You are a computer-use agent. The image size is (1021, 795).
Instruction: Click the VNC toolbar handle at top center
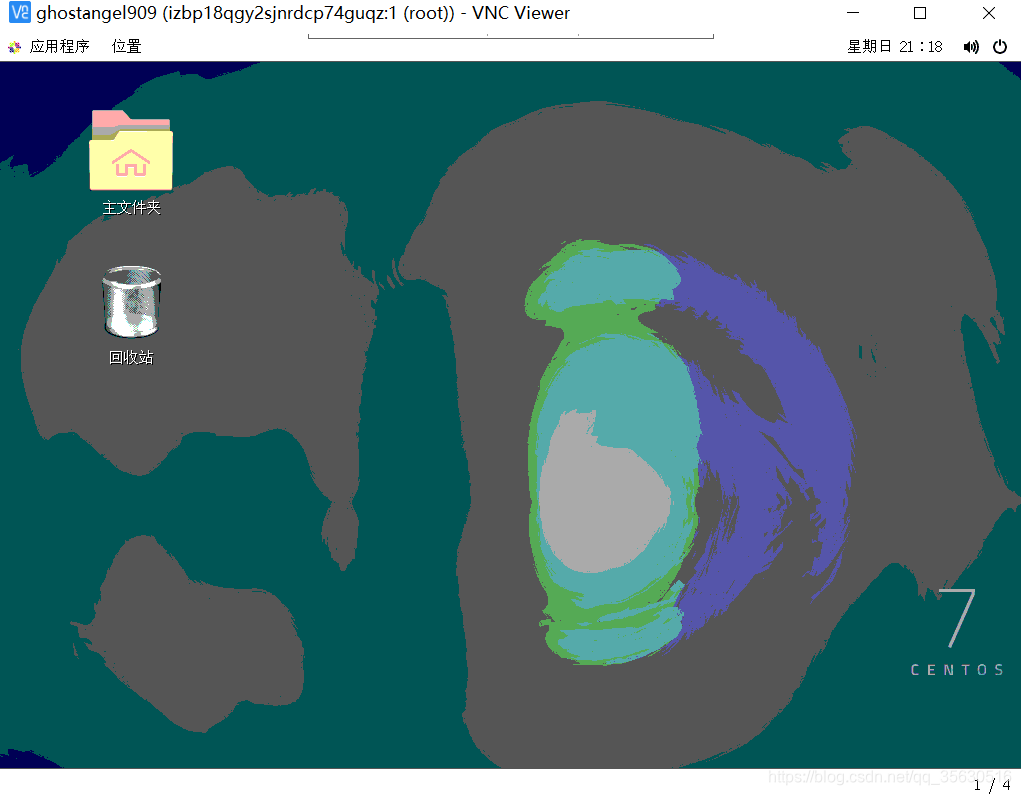click(510, 36)
